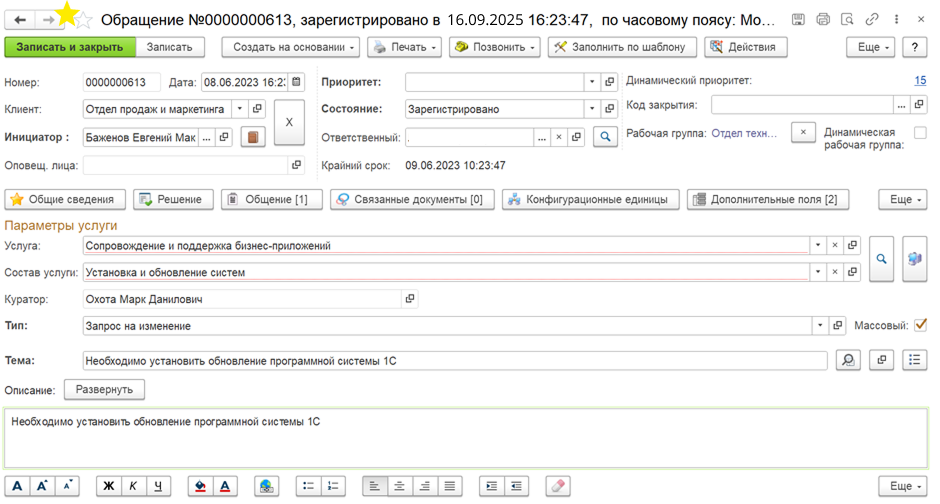Open the Конфигурационные единицы tab
Image resolution: width=940 pixels, height=504 pixels.
tap(590, 200)
